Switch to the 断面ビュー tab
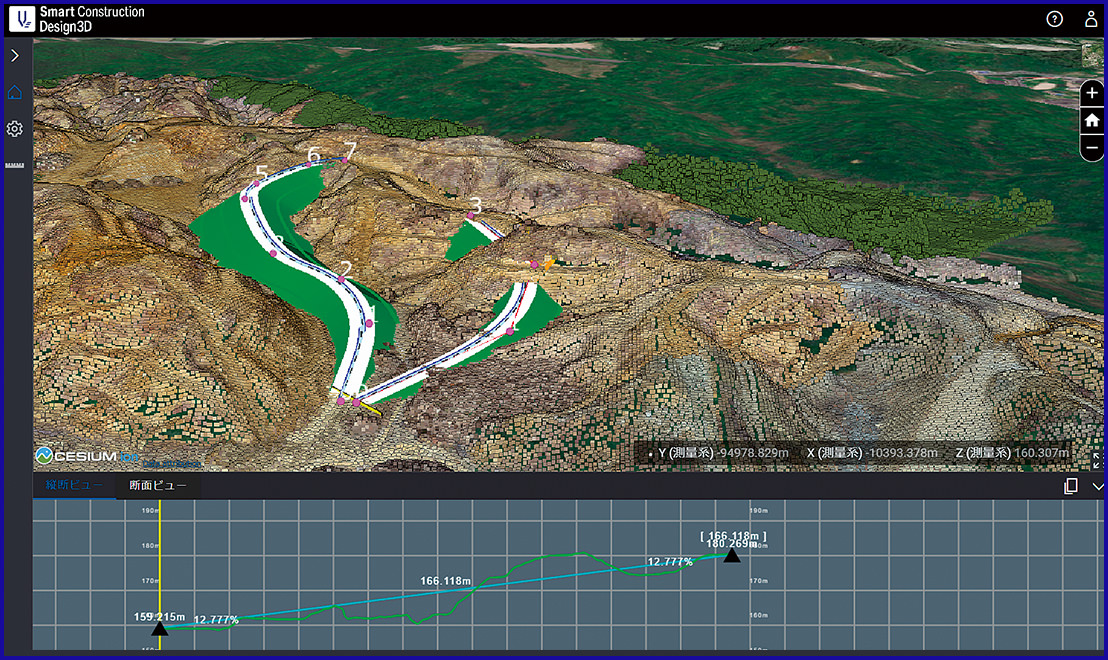Viewport: 1108px width, 660px height. tap(157, 486)
